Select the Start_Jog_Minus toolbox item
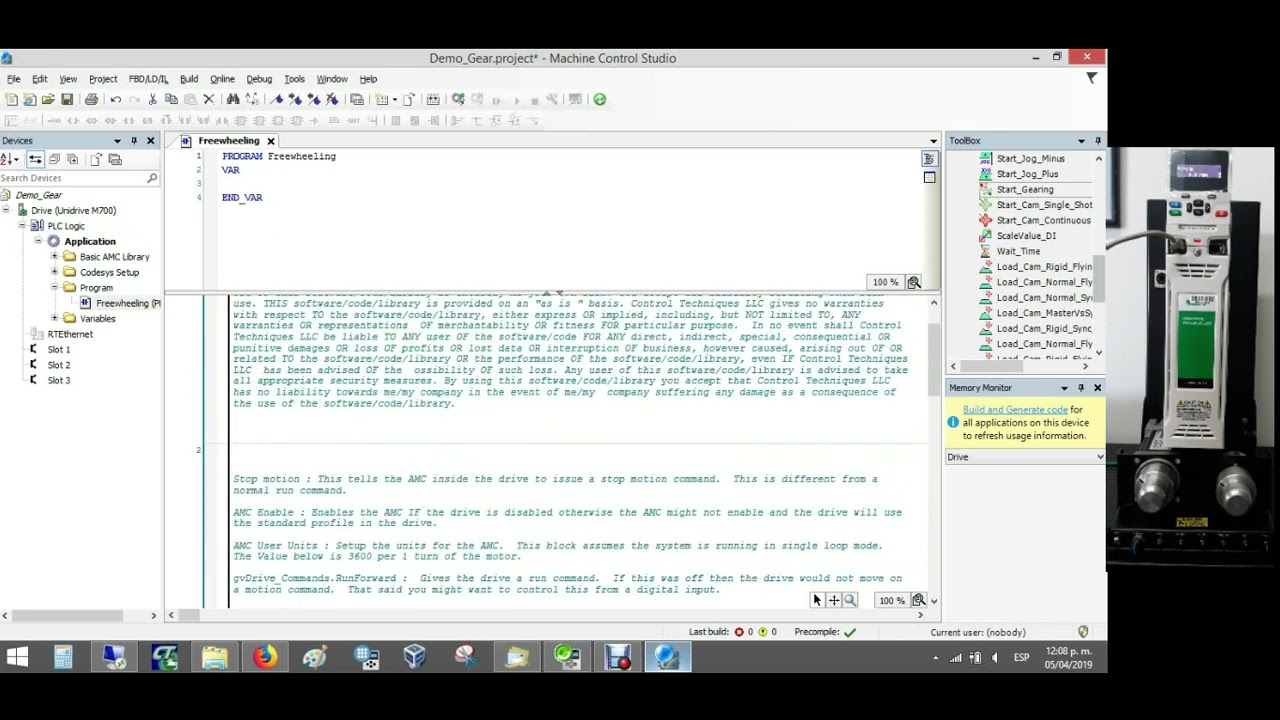Screen dimensions: 1280x720 point(1030,158)
